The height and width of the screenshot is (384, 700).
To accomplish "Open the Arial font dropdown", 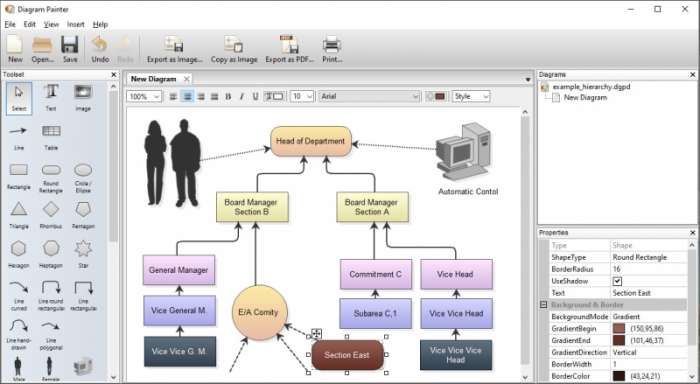I will click(x=369, y=96).
